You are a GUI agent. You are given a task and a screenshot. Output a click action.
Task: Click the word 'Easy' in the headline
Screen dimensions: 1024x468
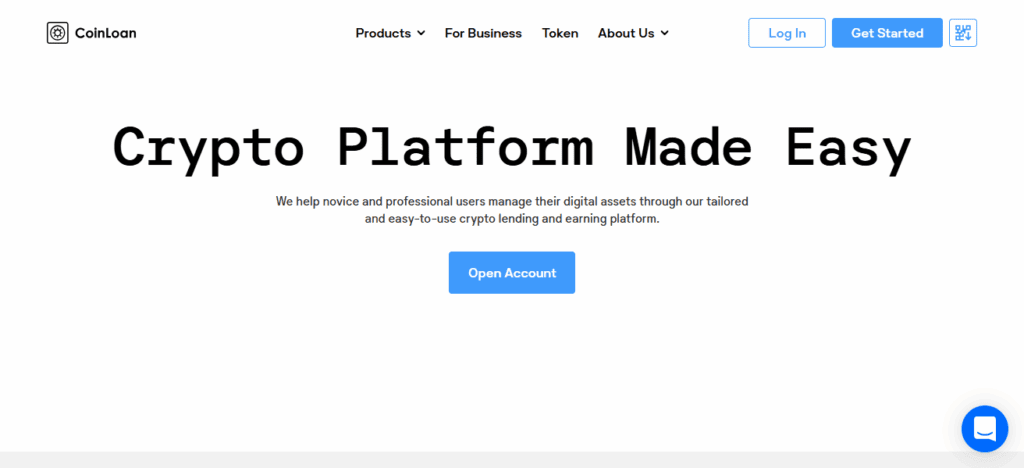[x=848, y=147]
